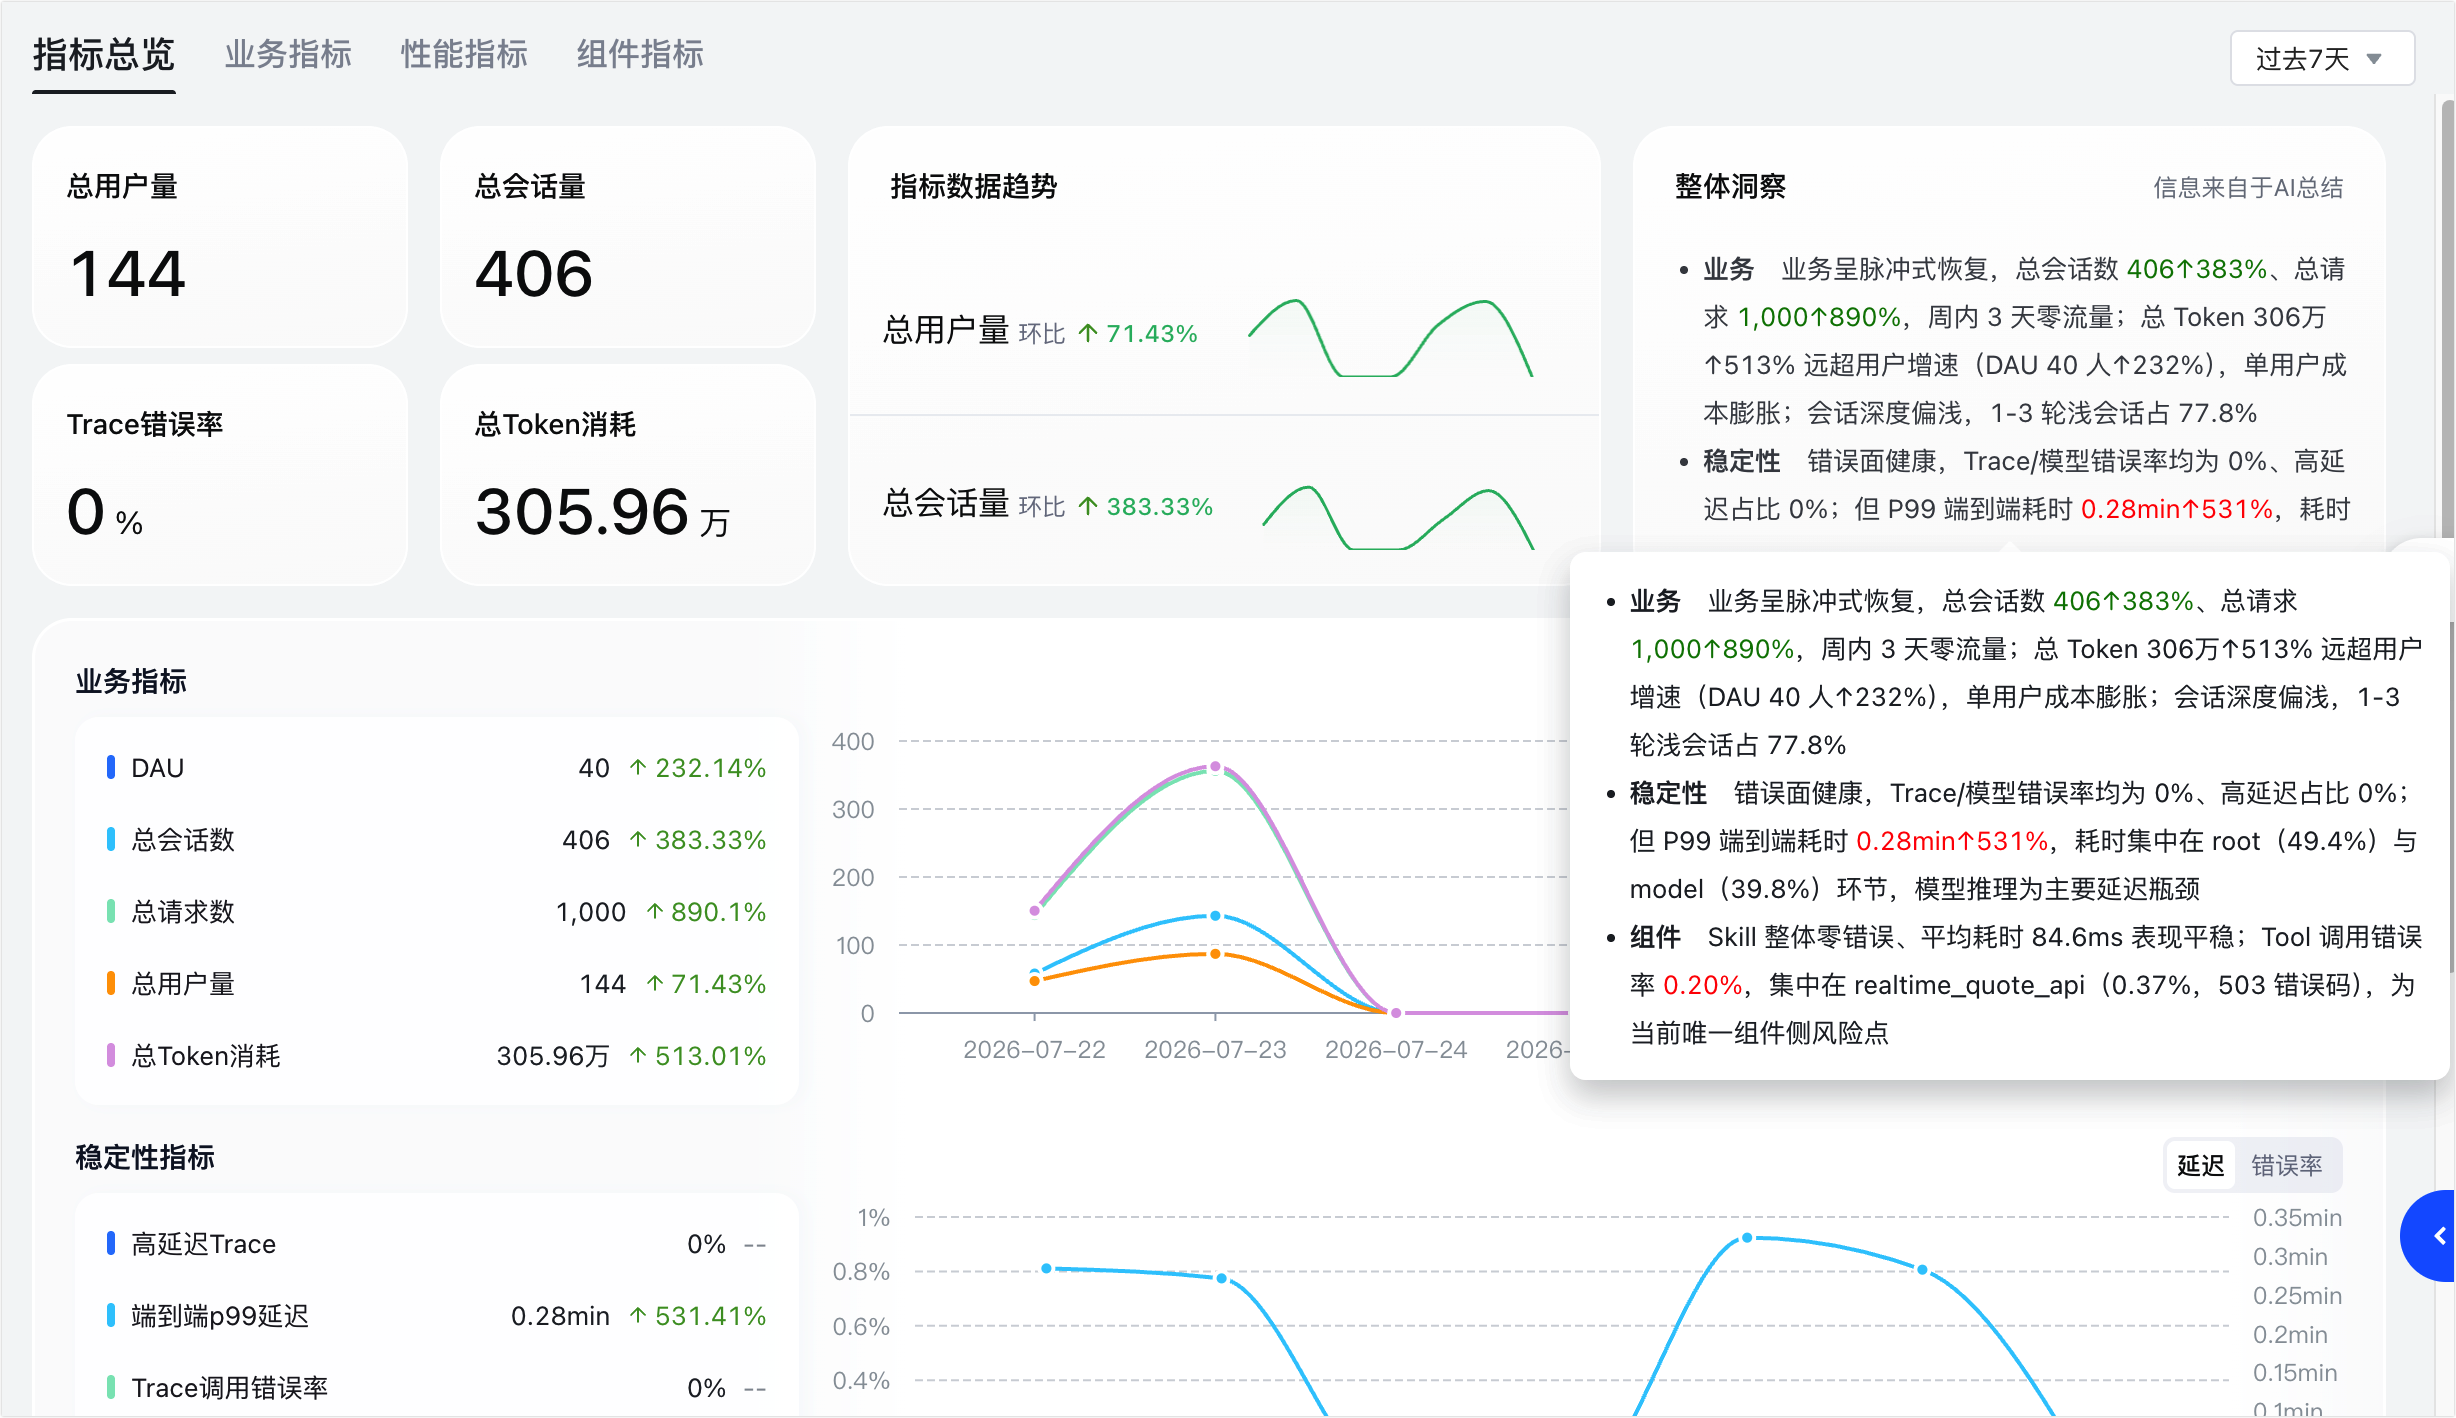
Task: Click the 整体洞察 panel heading
Action: (x=1730, y=187)
